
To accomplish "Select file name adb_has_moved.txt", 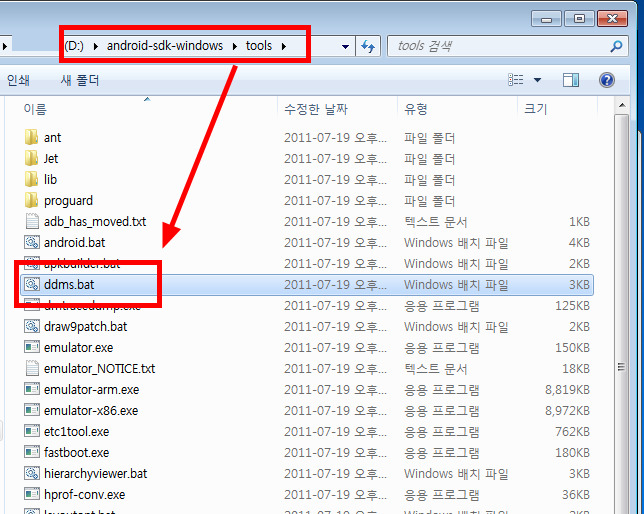I will 95,222.
